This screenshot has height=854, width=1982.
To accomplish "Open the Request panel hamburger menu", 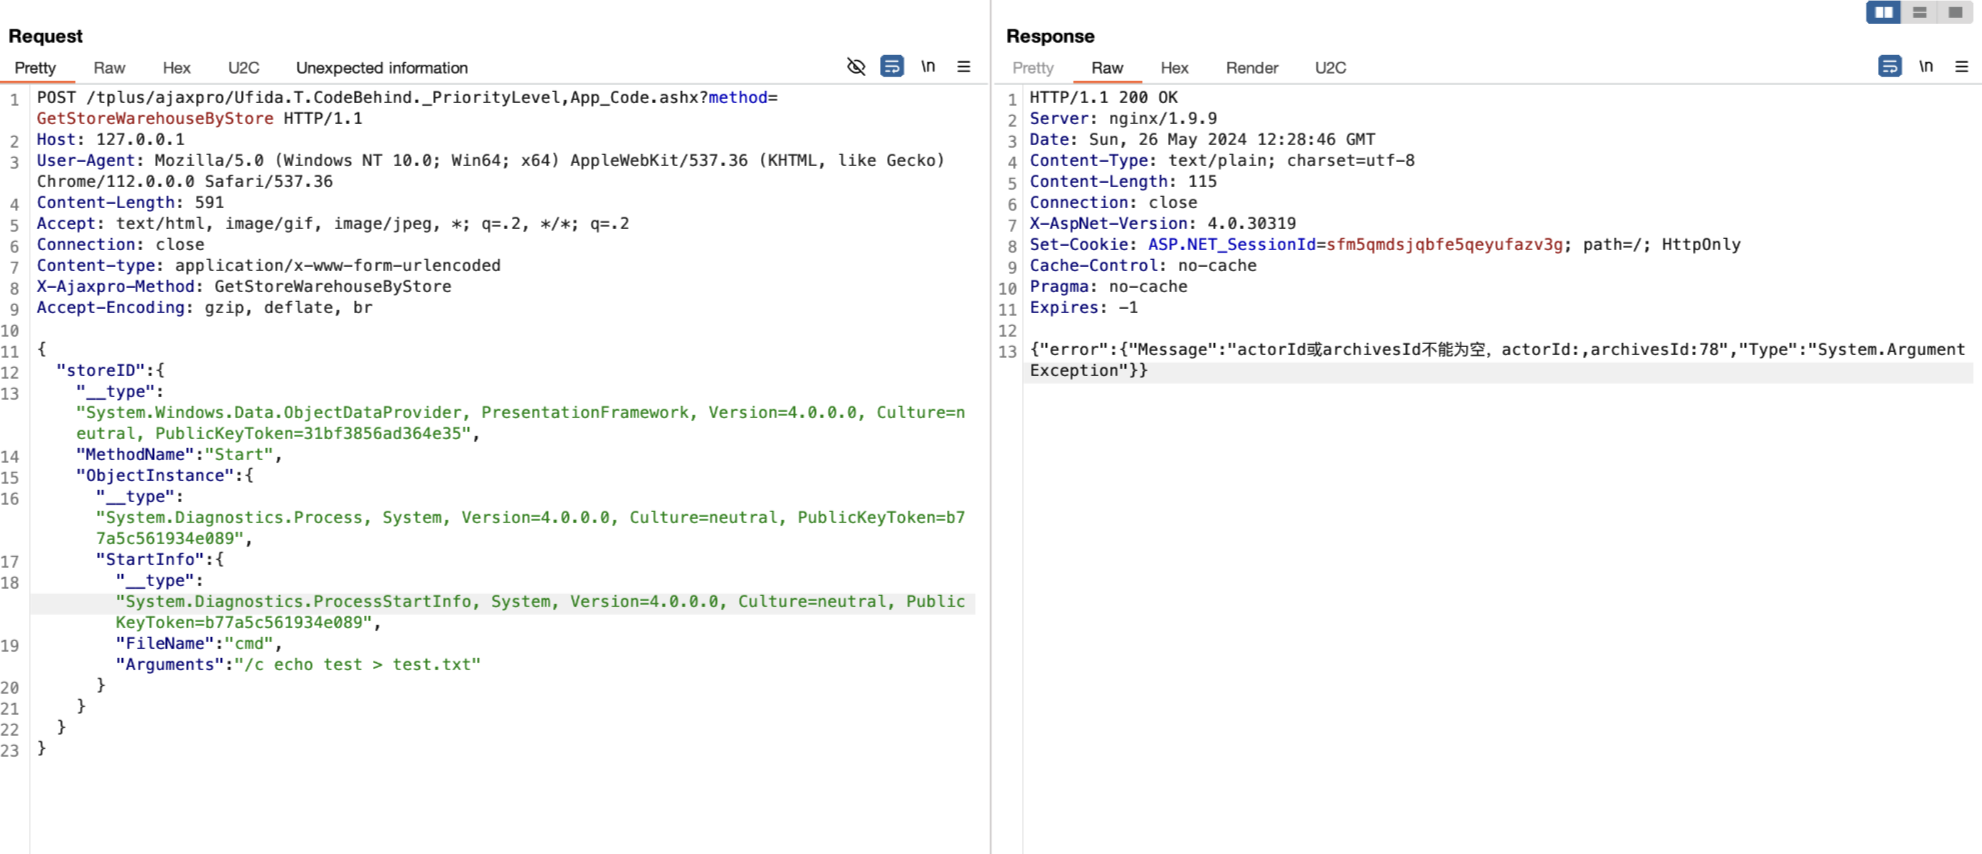I will tap(964, 67).
